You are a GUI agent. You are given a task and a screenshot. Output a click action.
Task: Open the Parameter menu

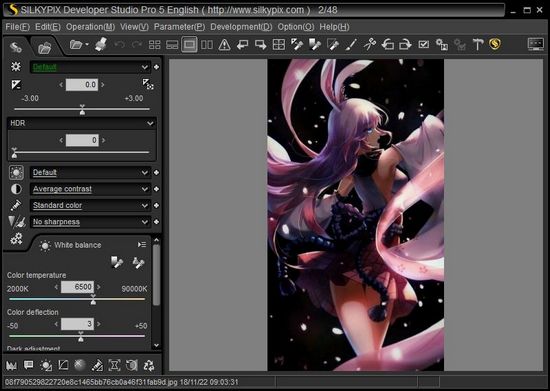[x=179, y=27]
